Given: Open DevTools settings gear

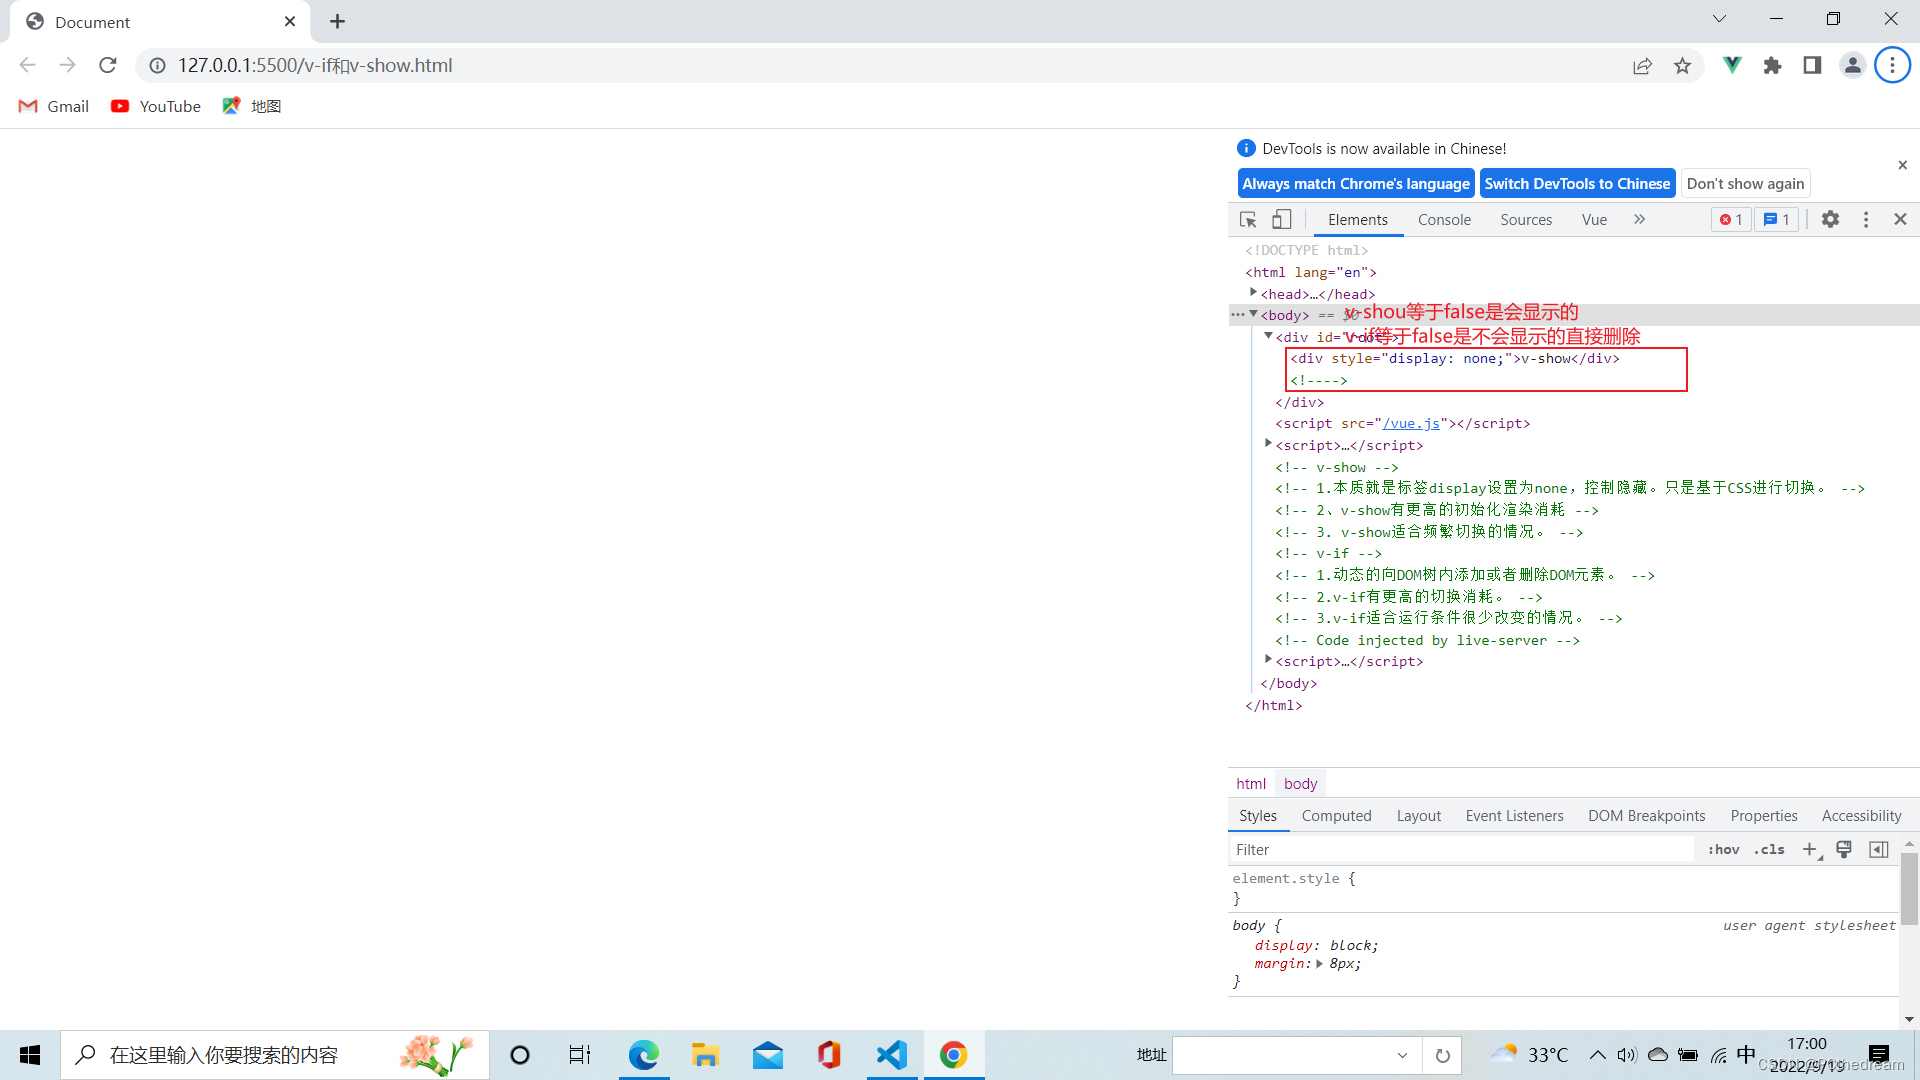Looking at the screenshot, I should pyautogui.click(x=1830, y=219).
